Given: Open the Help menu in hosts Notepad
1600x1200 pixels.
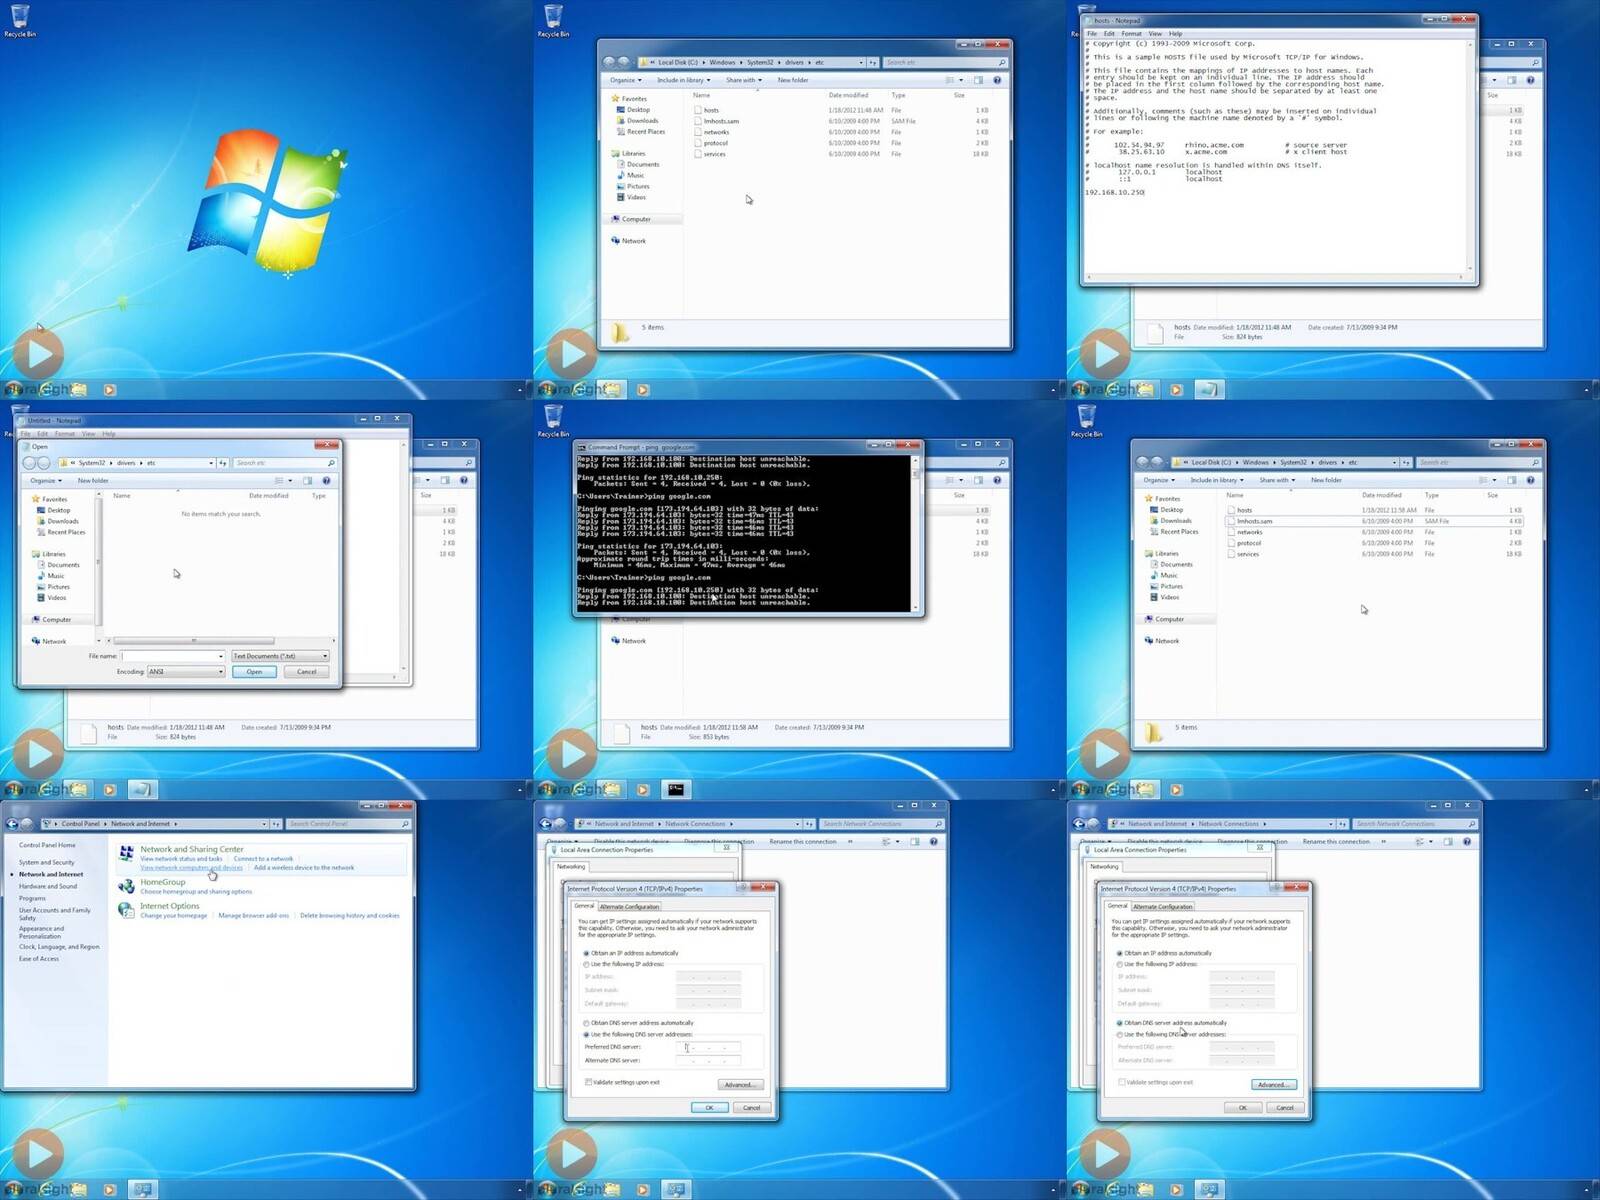Looking at the screenshot, I should 1175,33.
